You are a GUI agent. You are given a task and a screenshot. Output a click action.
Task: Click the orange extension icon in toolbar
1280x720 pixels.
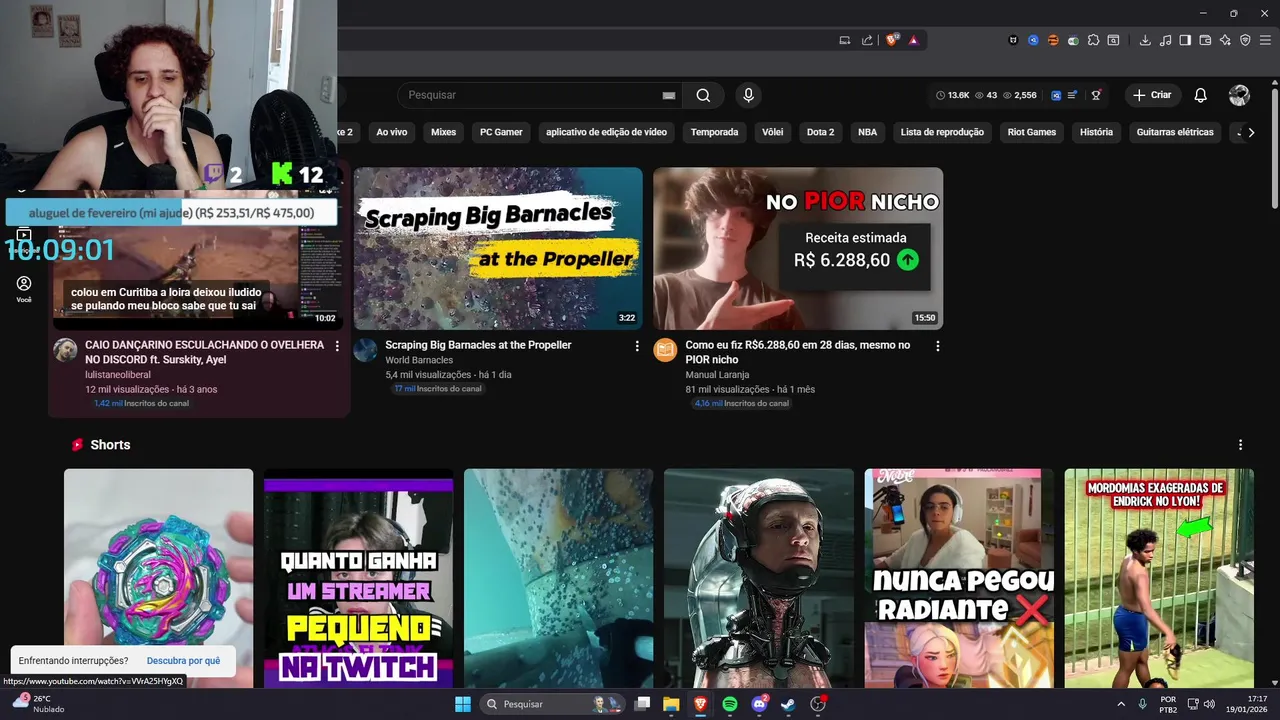pyautogui.click(x=1053, y=40)
